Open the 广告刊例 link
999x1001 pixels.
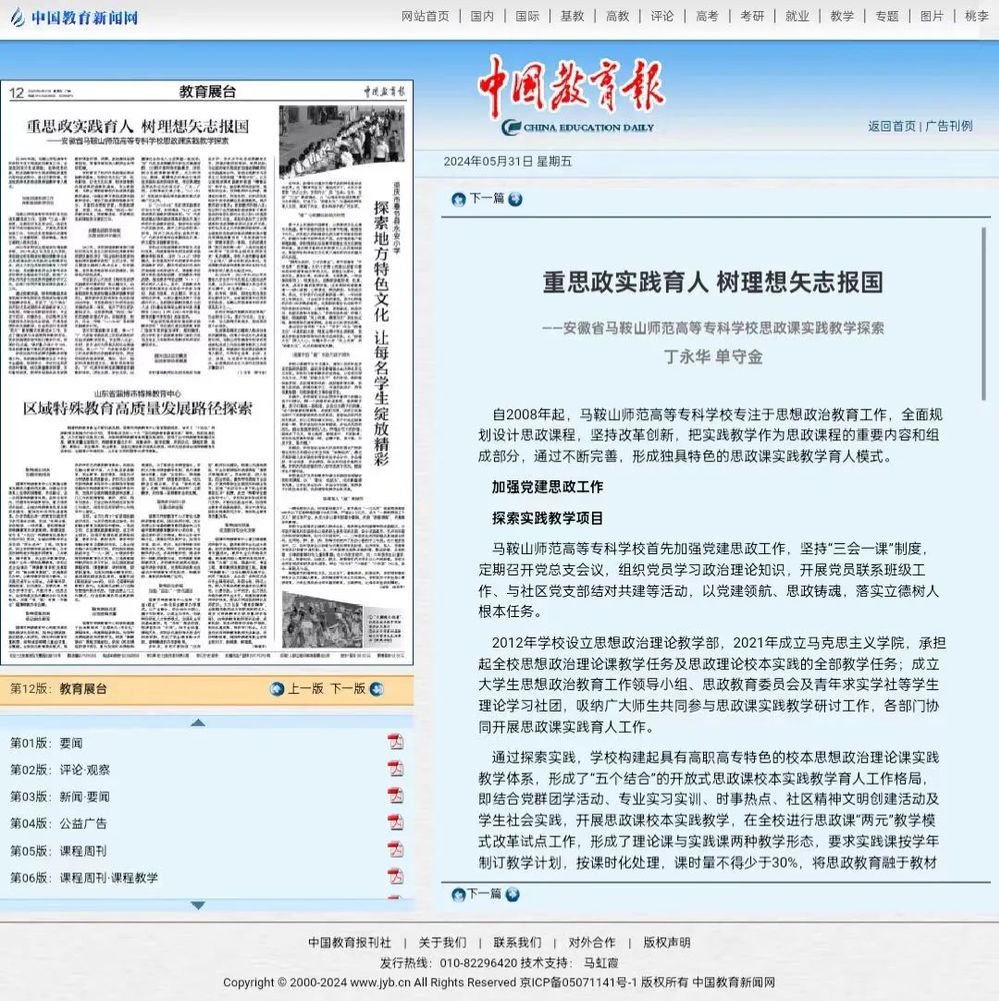point(949,126)
